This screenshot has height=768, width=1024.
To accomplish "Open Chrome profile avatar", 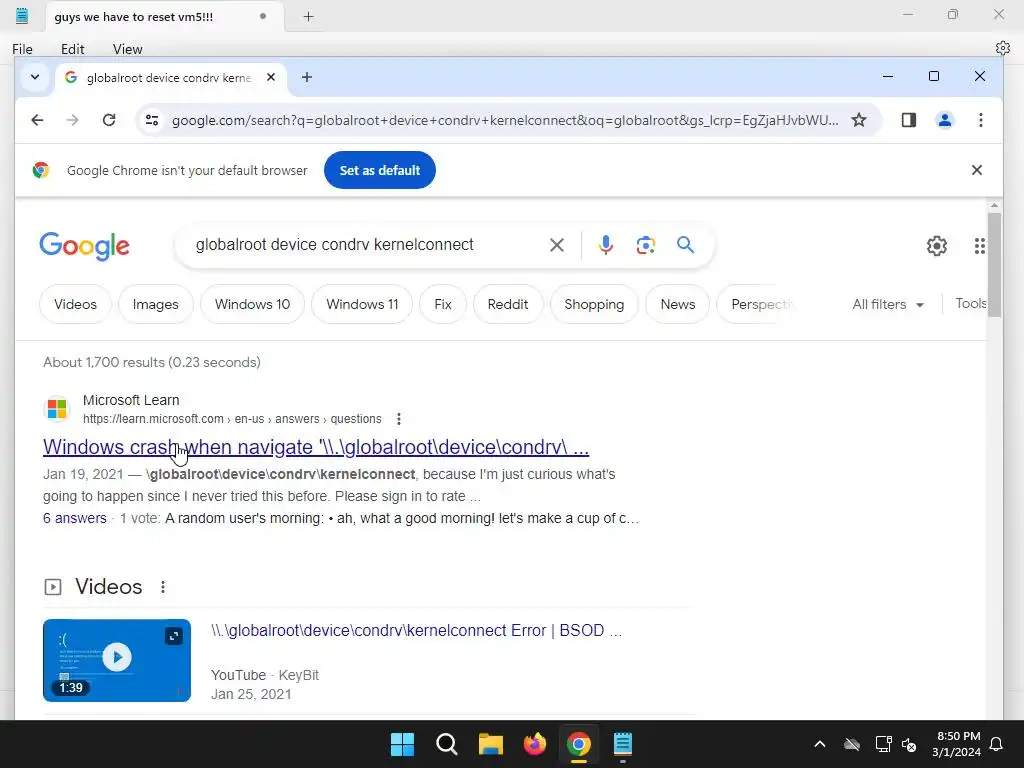I will (x=944, y=120).
